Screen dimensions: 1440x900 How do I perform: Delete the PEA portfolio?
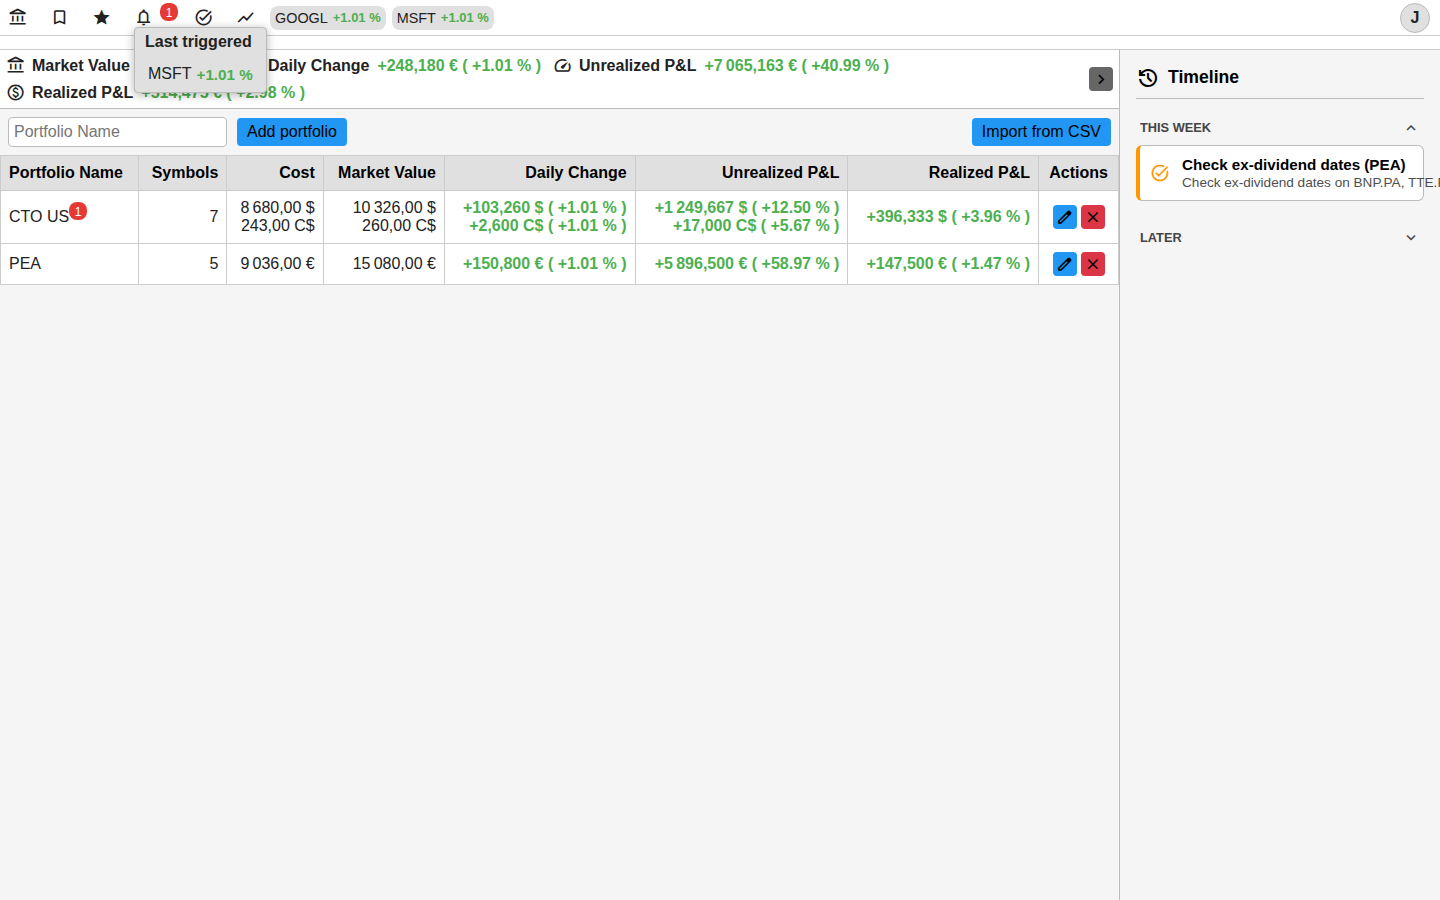1093,264
